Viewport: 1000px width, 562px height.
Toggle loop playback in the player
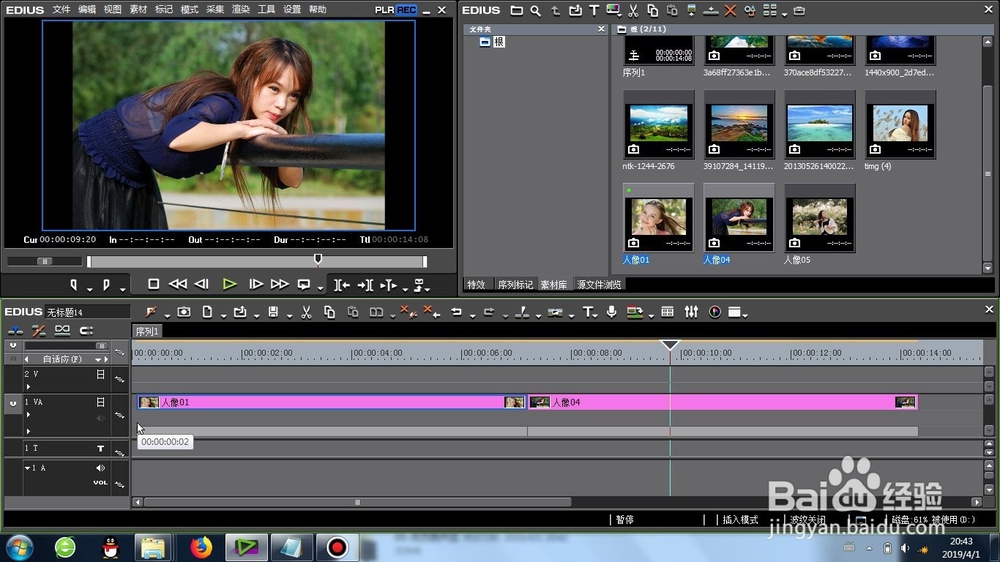304,285
